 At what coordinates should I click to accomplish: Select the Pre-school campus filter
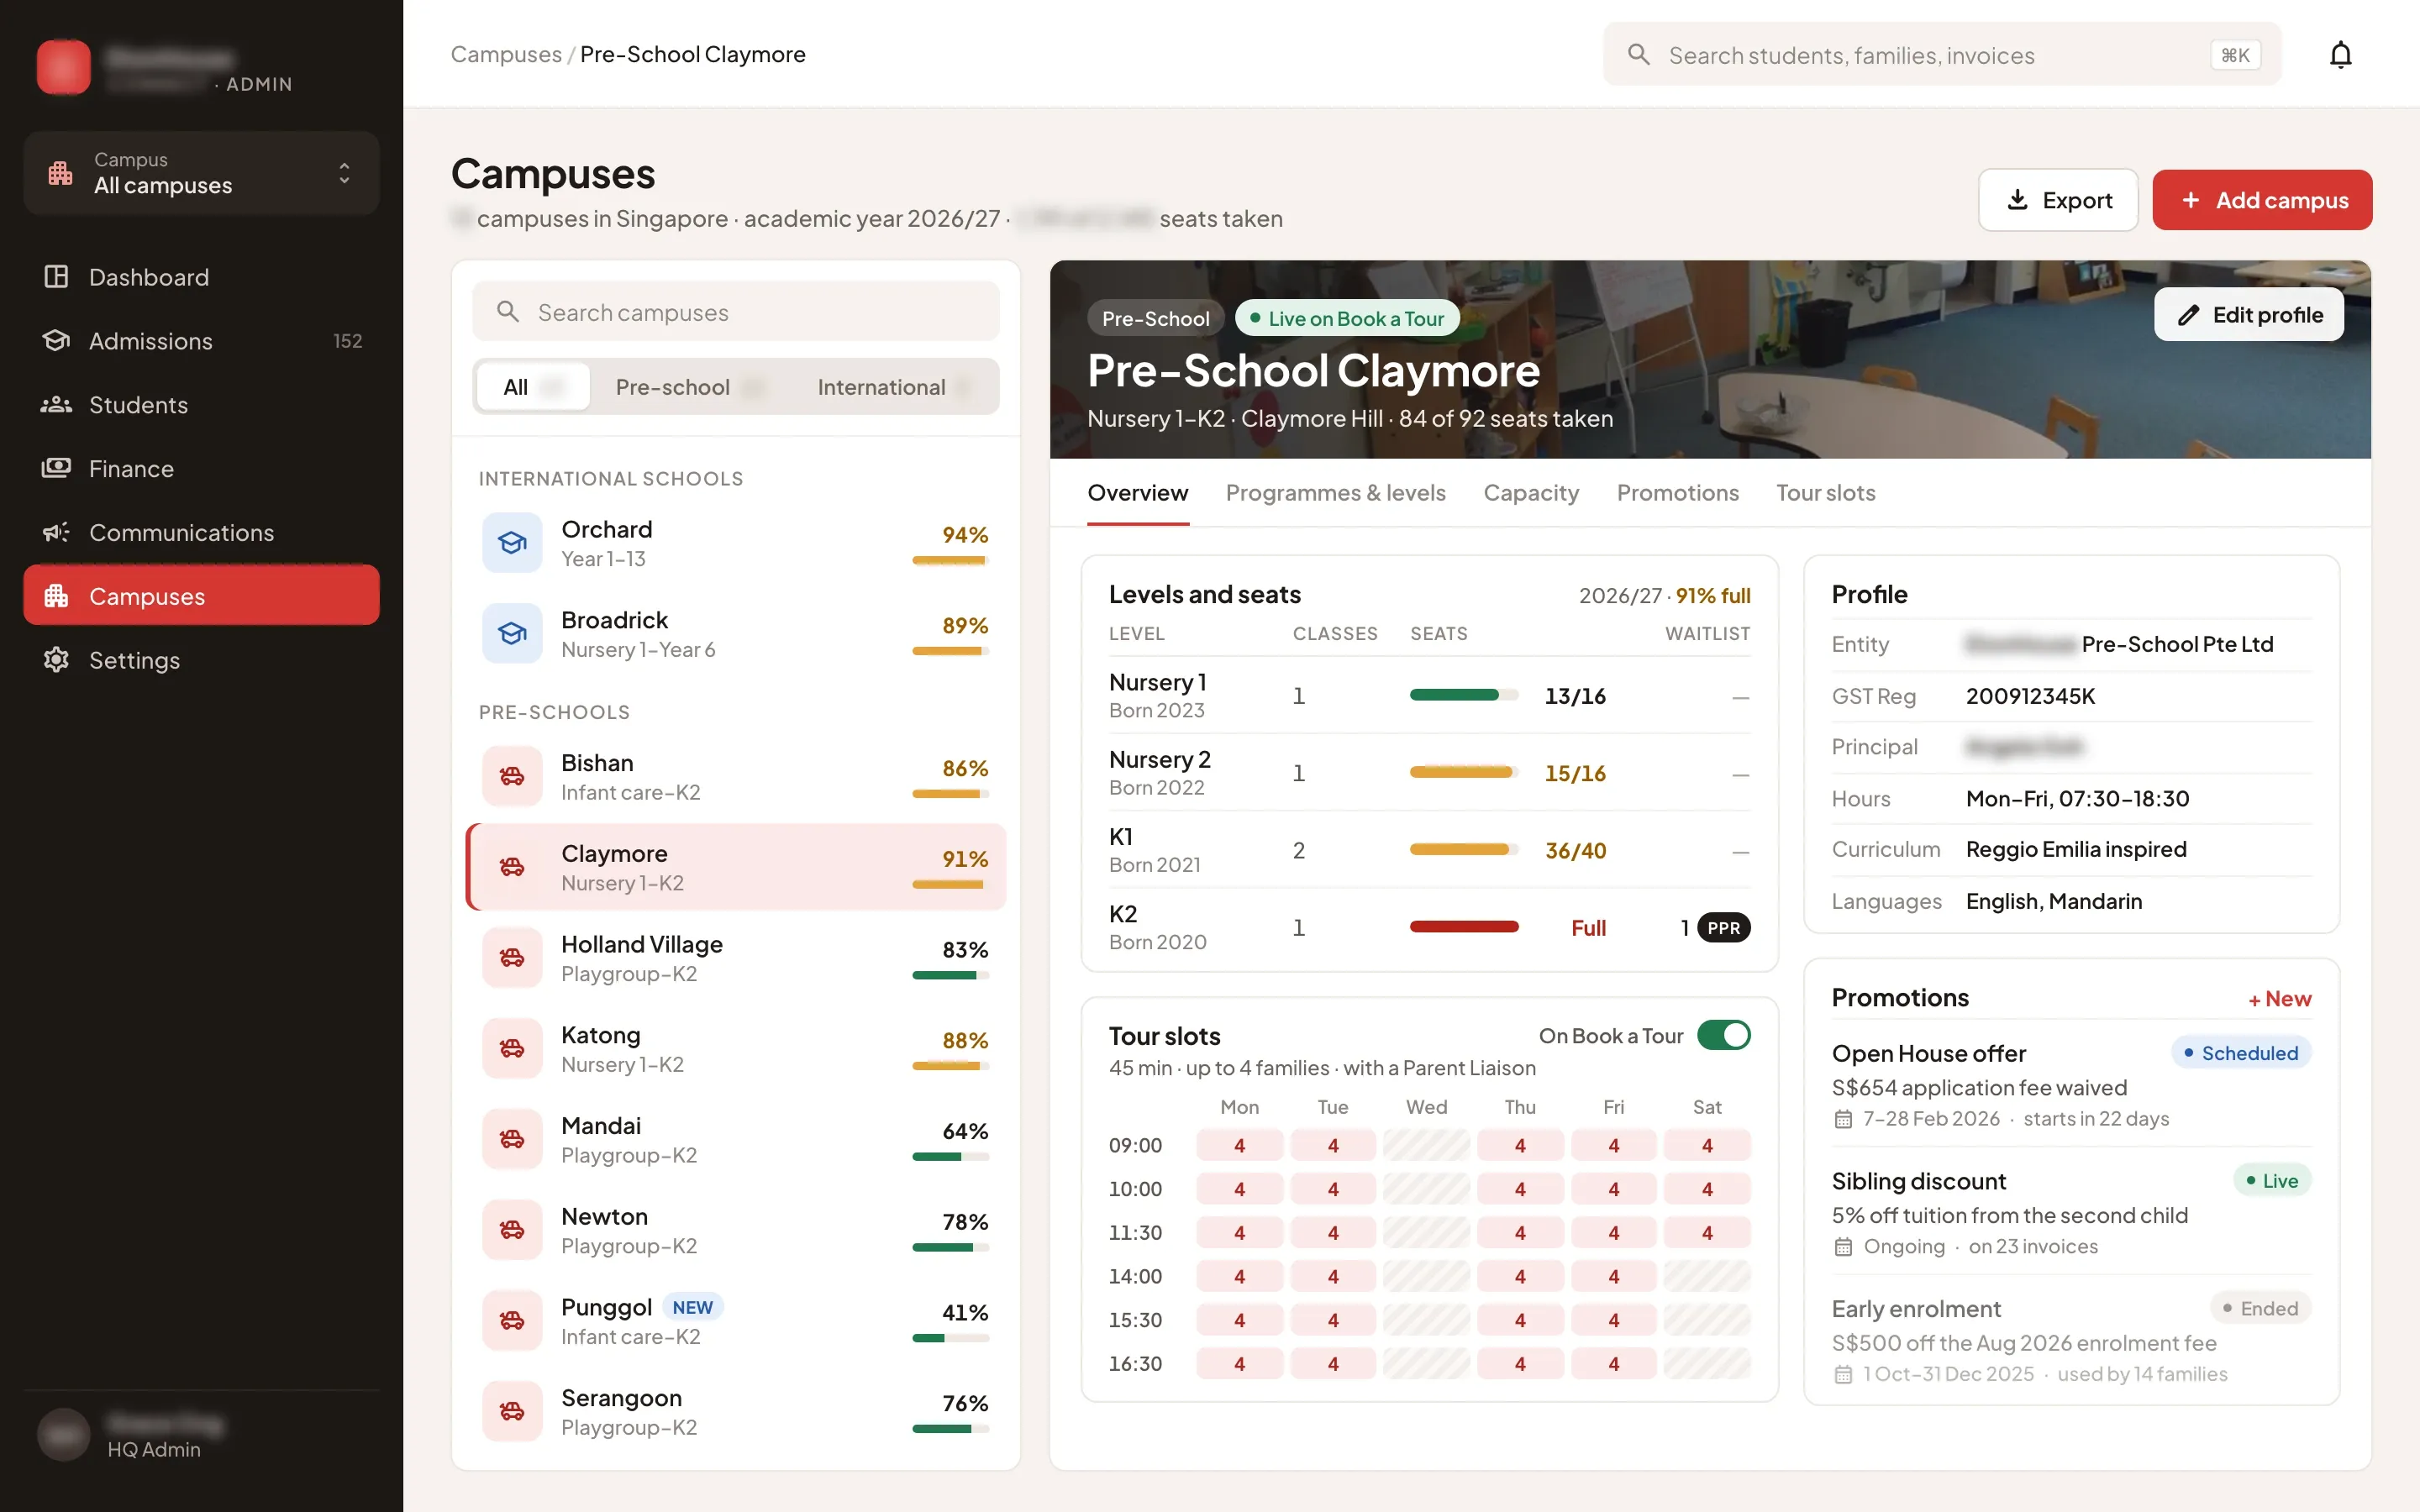[x=689, y=387]
